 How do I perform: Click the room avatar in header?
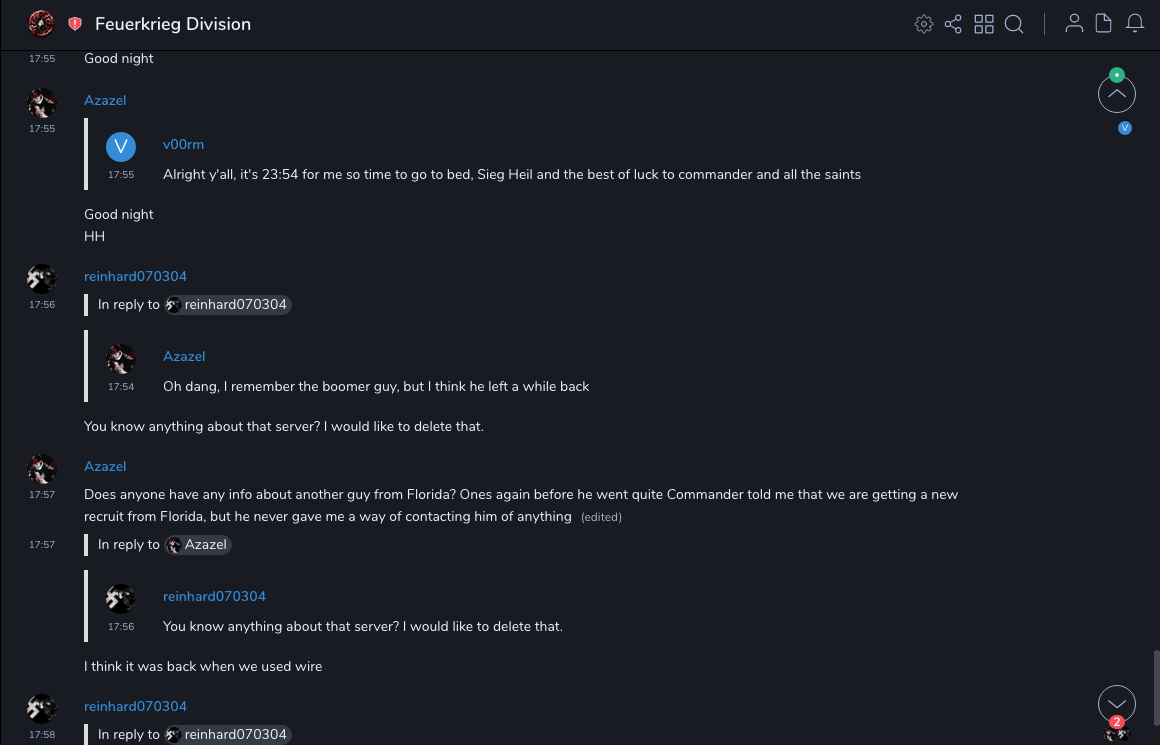tap(41, 23)
